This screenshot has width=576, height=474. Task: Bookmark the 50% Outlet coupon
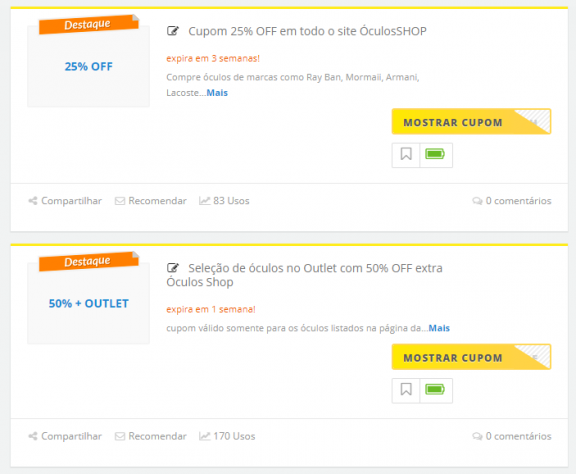click(x=406, y=390)
